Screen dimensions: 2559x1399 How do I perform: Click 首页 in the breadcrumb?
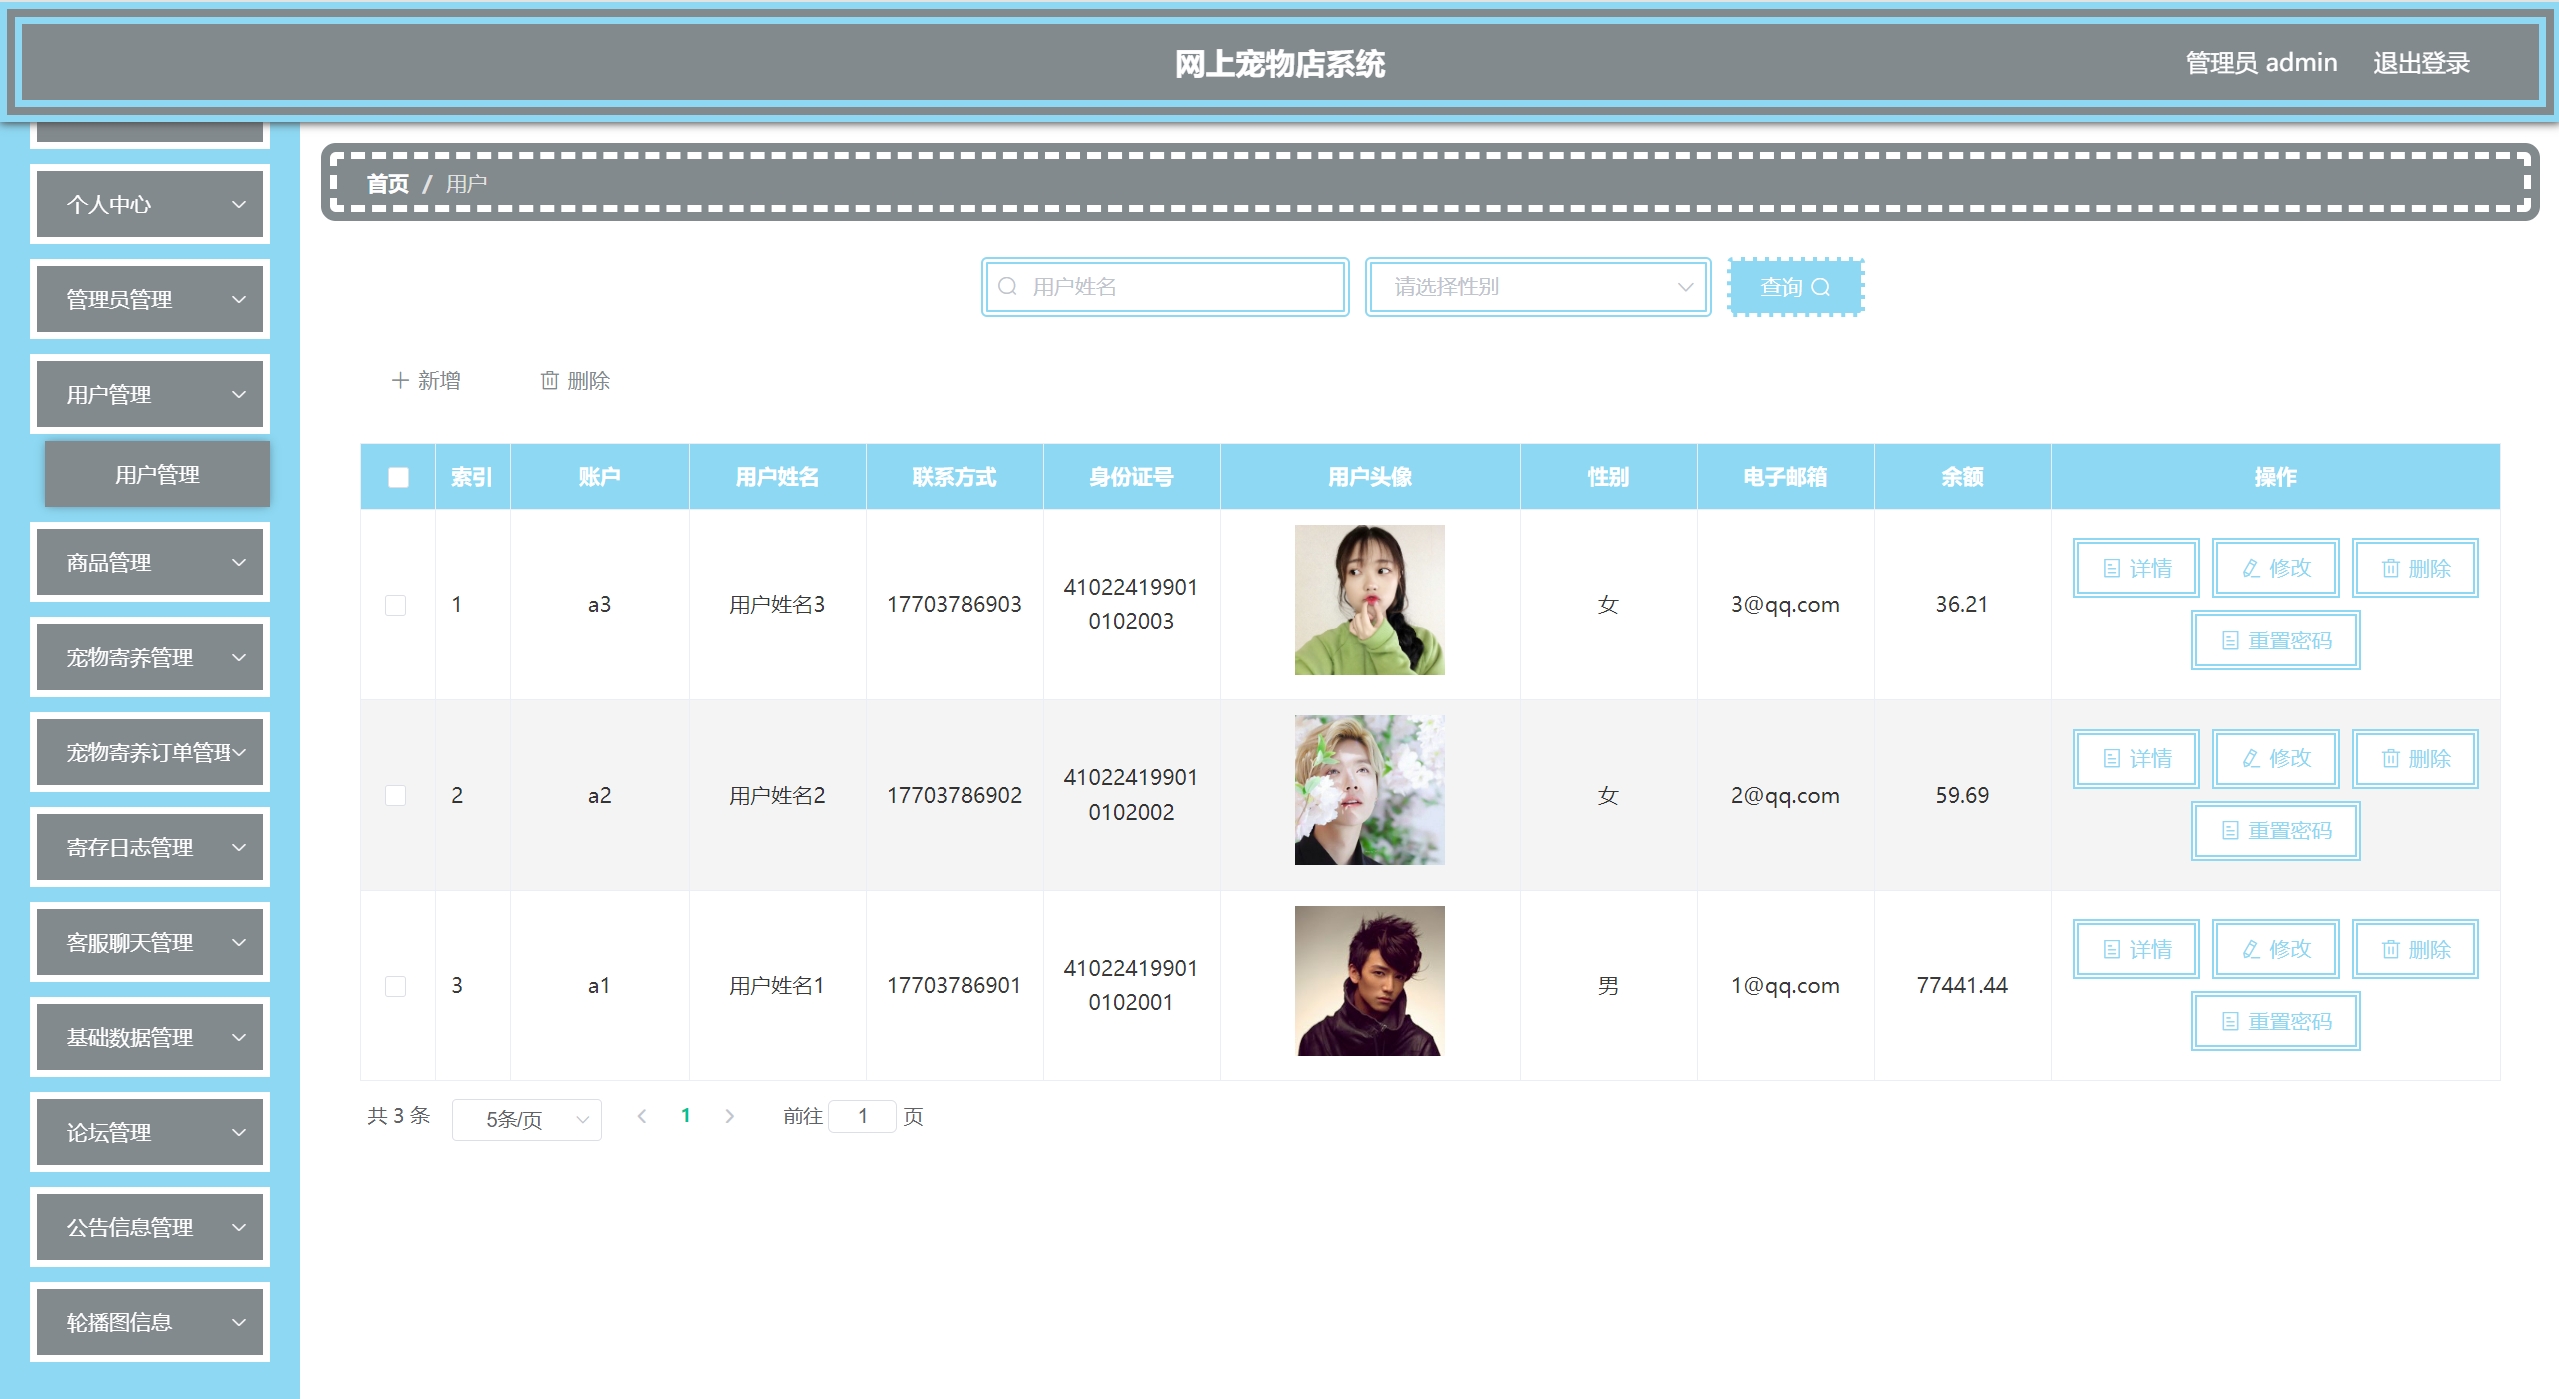[388, 184]
